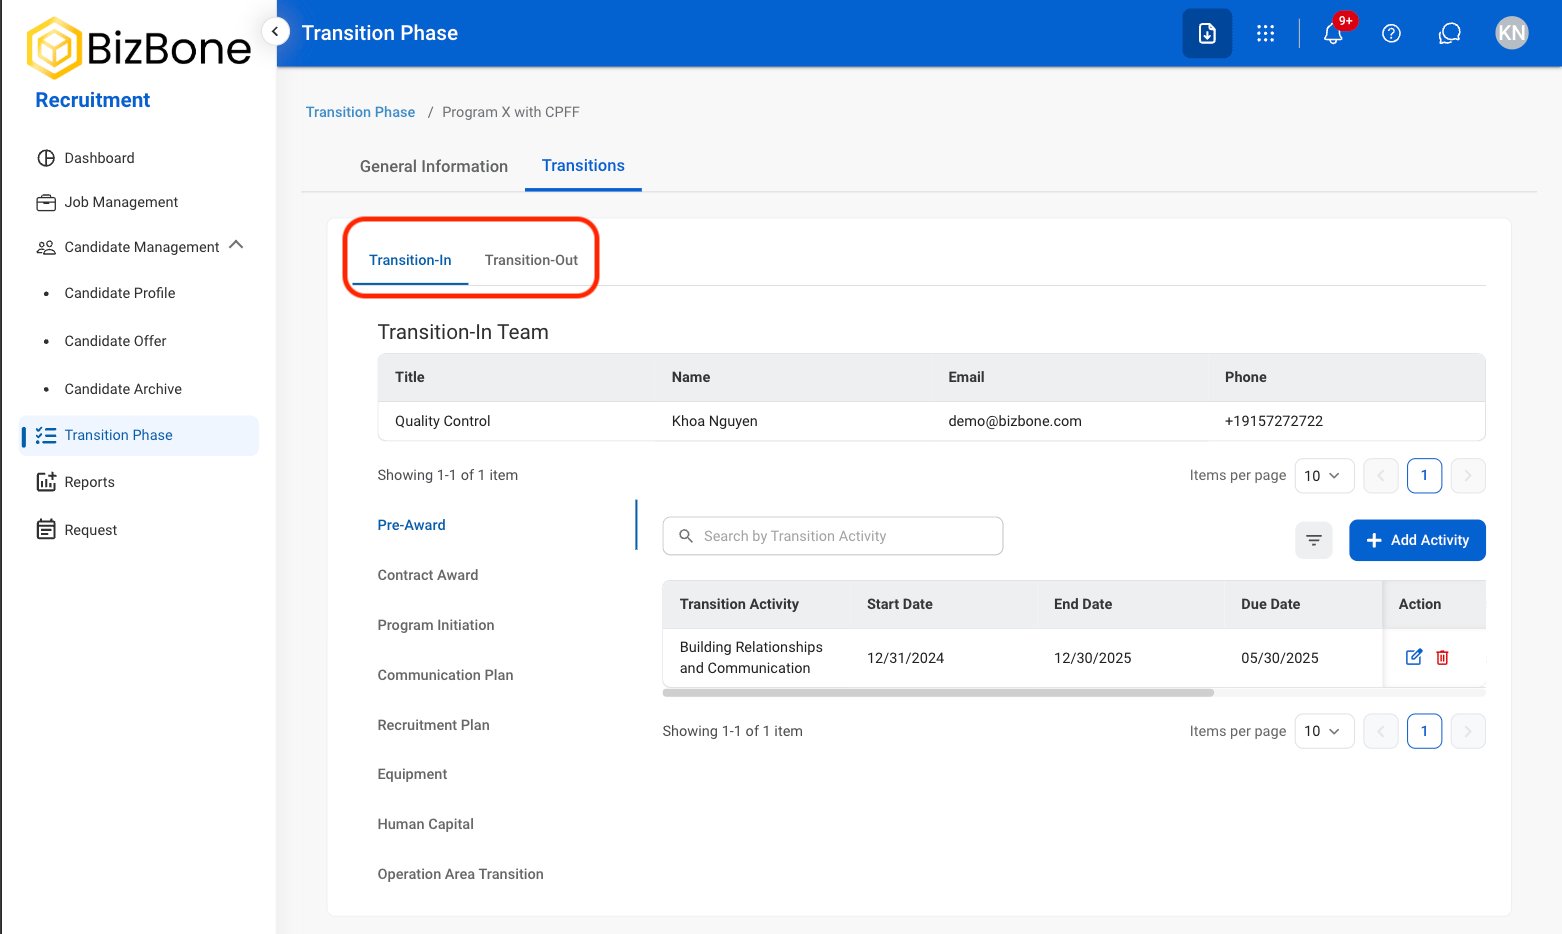Viewport: 1562px width, 934px height.
Task: Open the download document icon in header
Action: tap(1207, 33)
